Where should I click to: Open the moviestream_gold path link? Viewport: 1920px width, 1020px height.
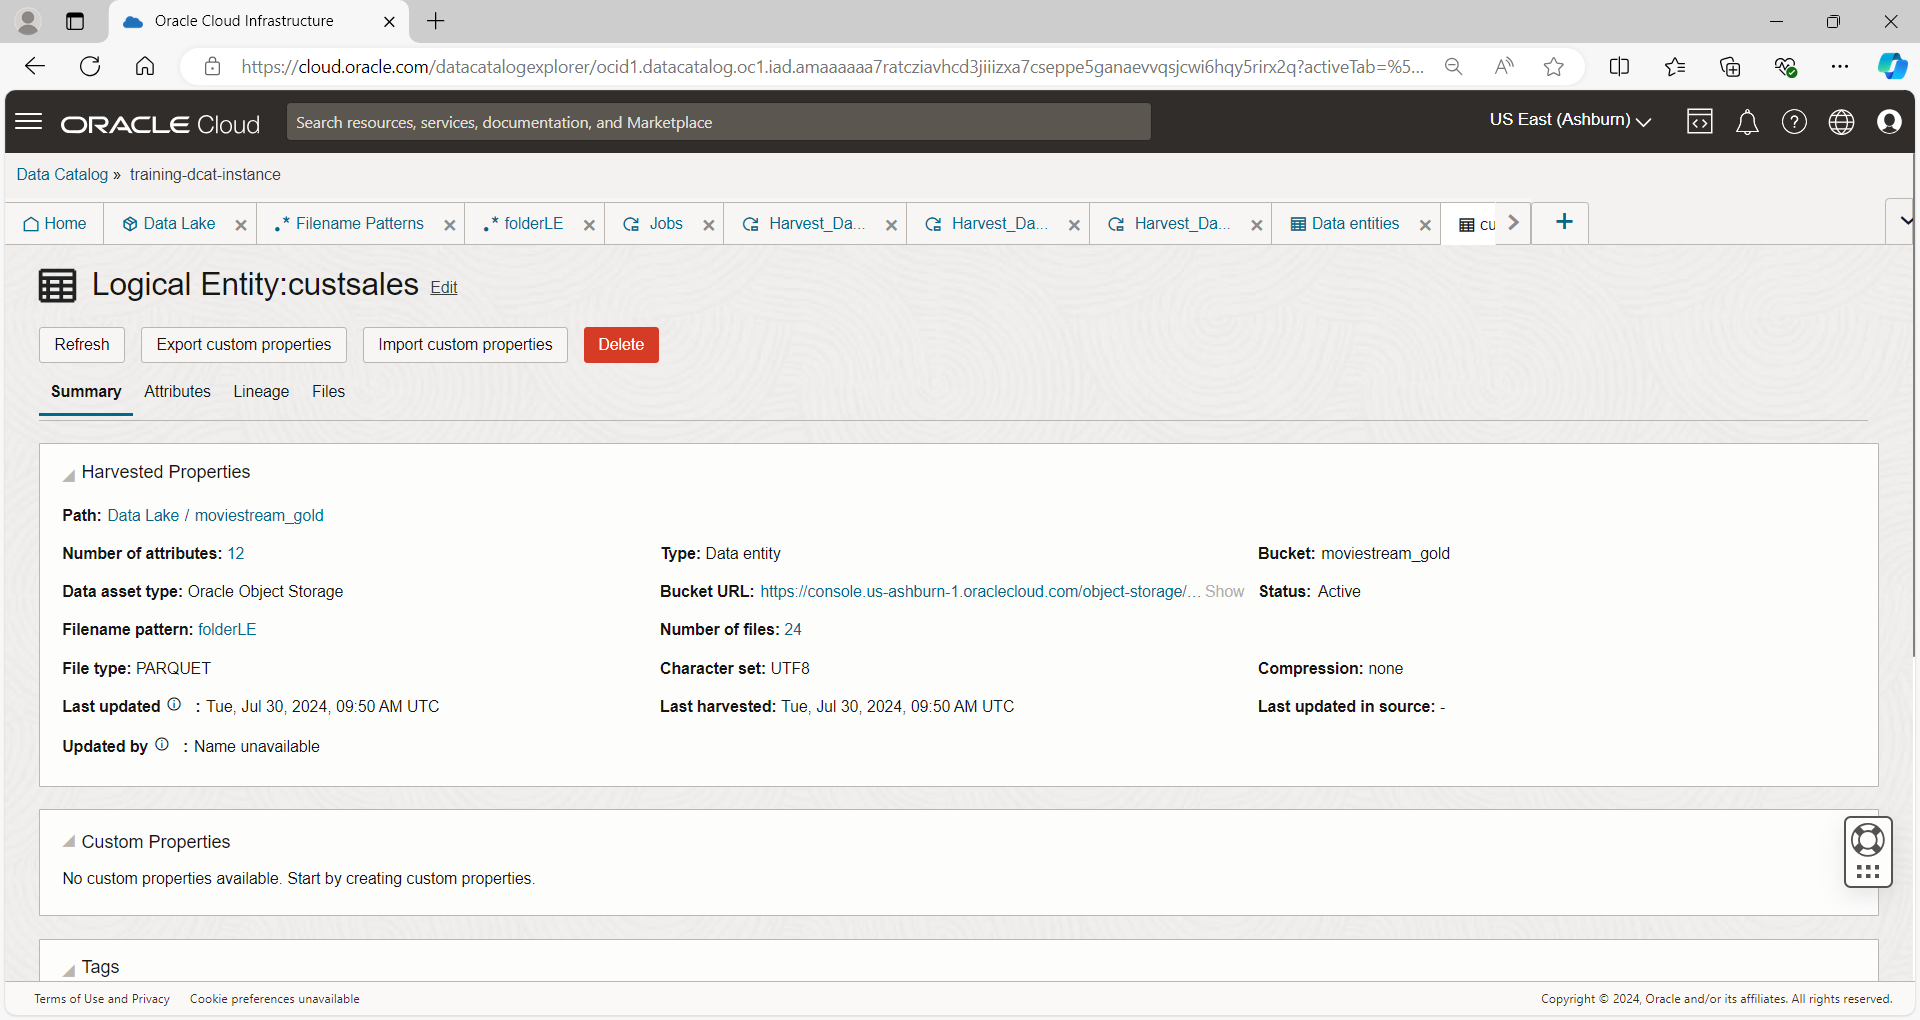click(259, 516)
